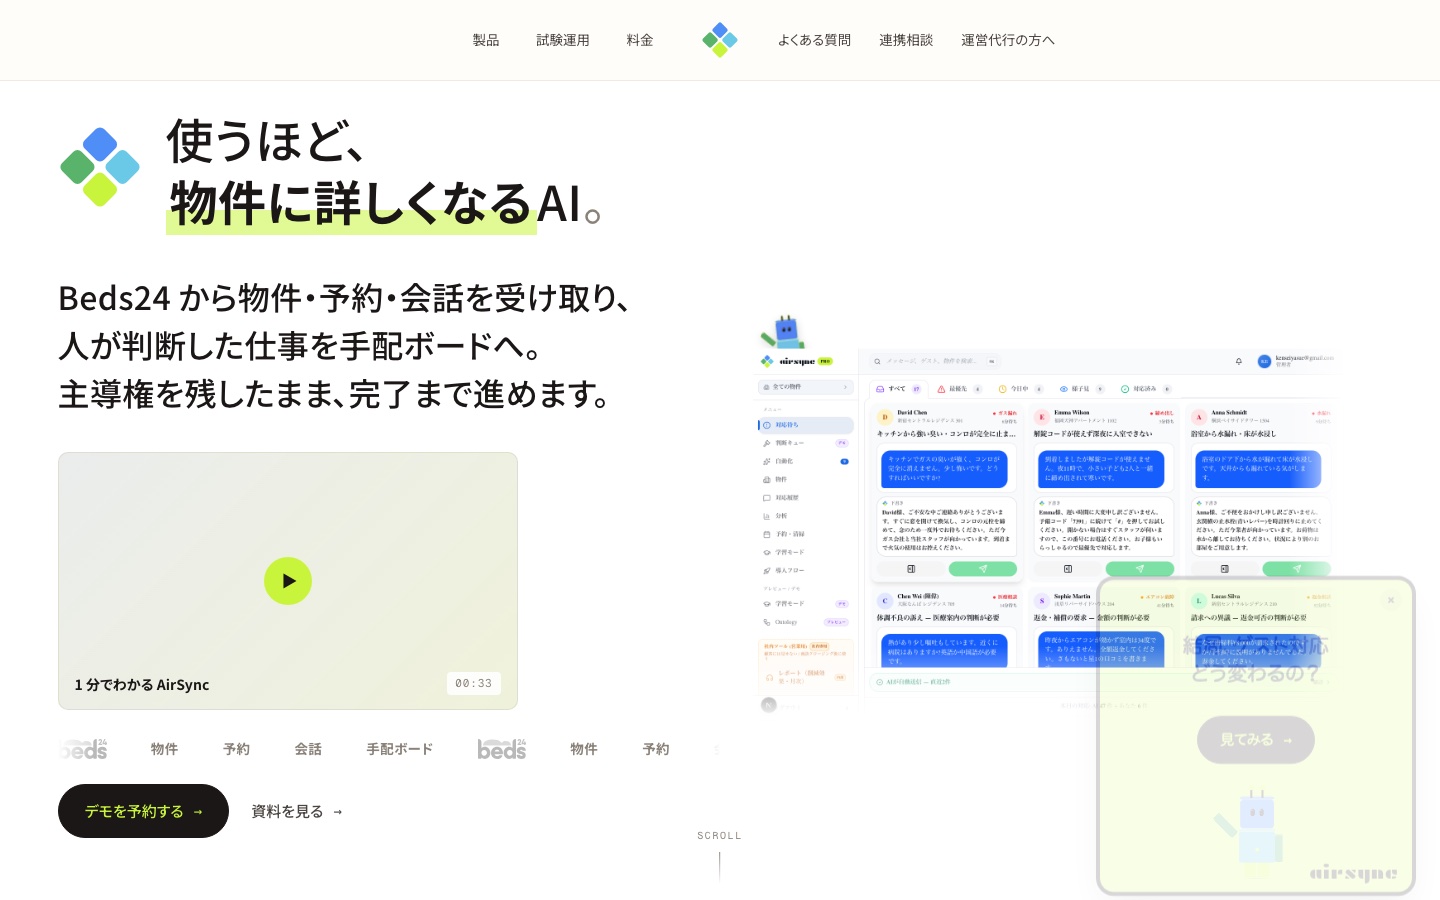The image size is (1440, 900).
Task: Click the デモを予約する button
Action: 143,811
